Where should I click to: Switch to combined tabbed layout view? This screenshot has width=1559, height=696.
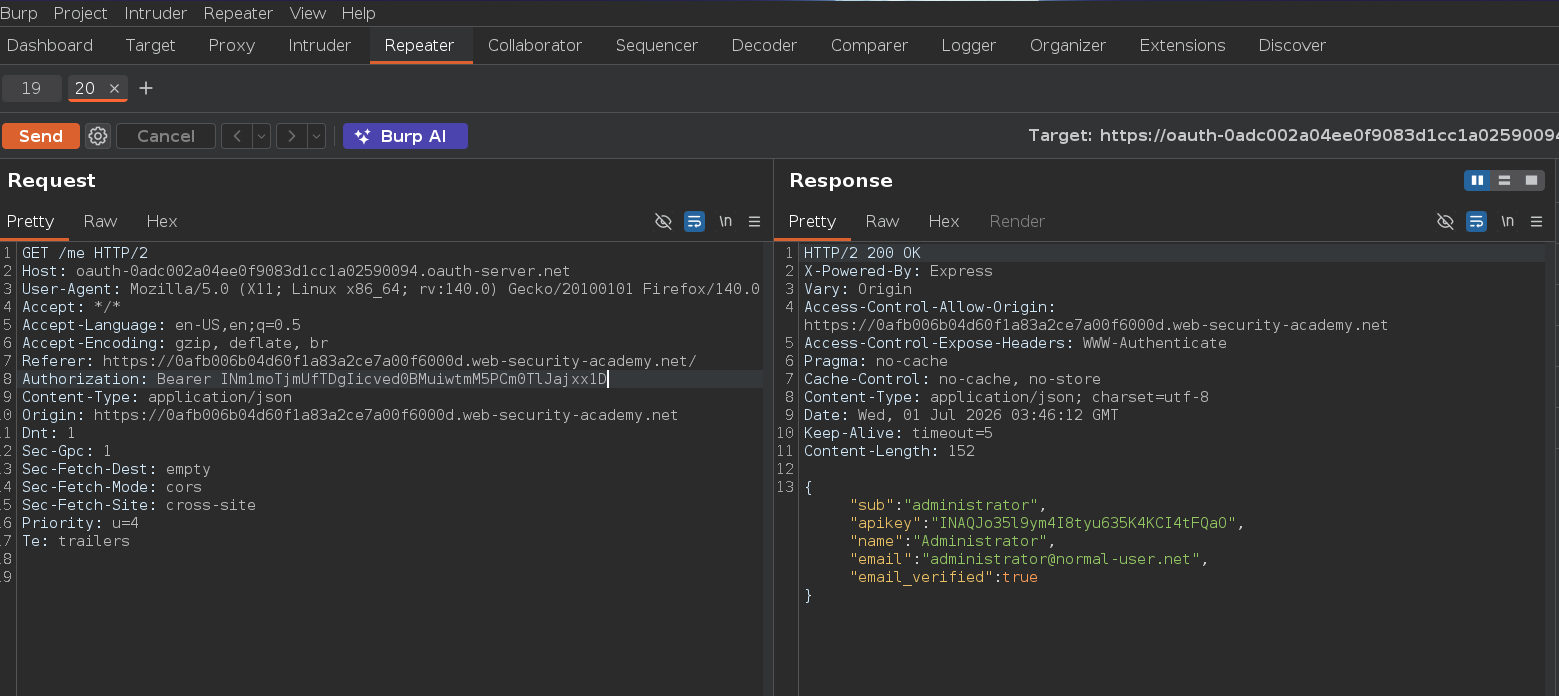point(1531,180)
